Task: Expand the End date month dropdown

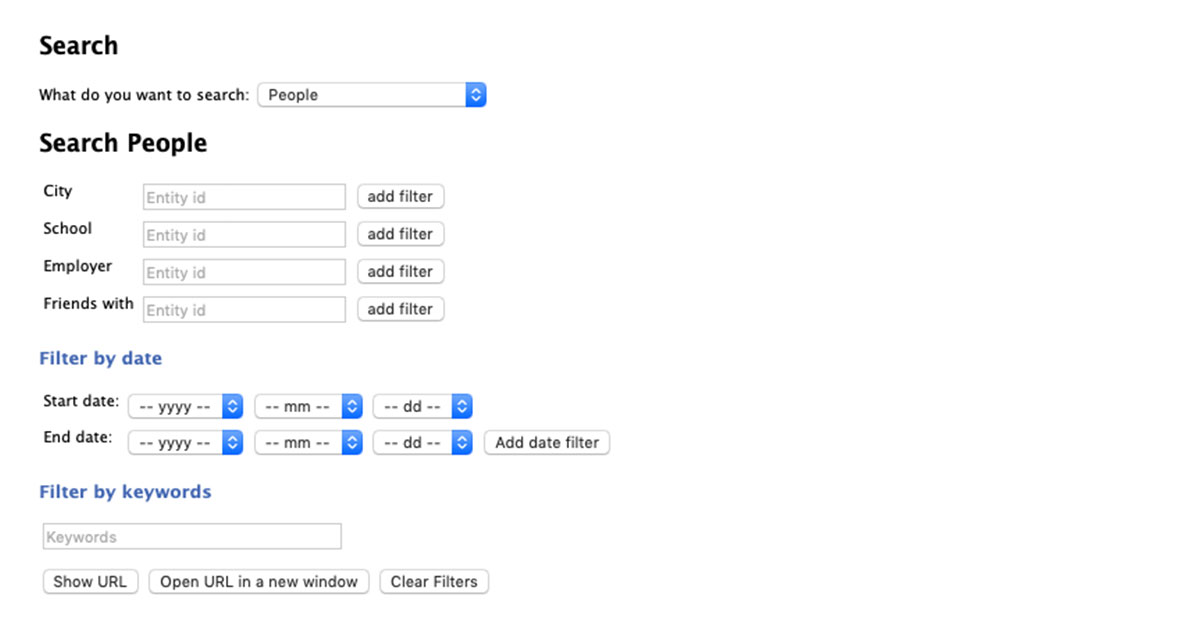Action: (308, 442)
